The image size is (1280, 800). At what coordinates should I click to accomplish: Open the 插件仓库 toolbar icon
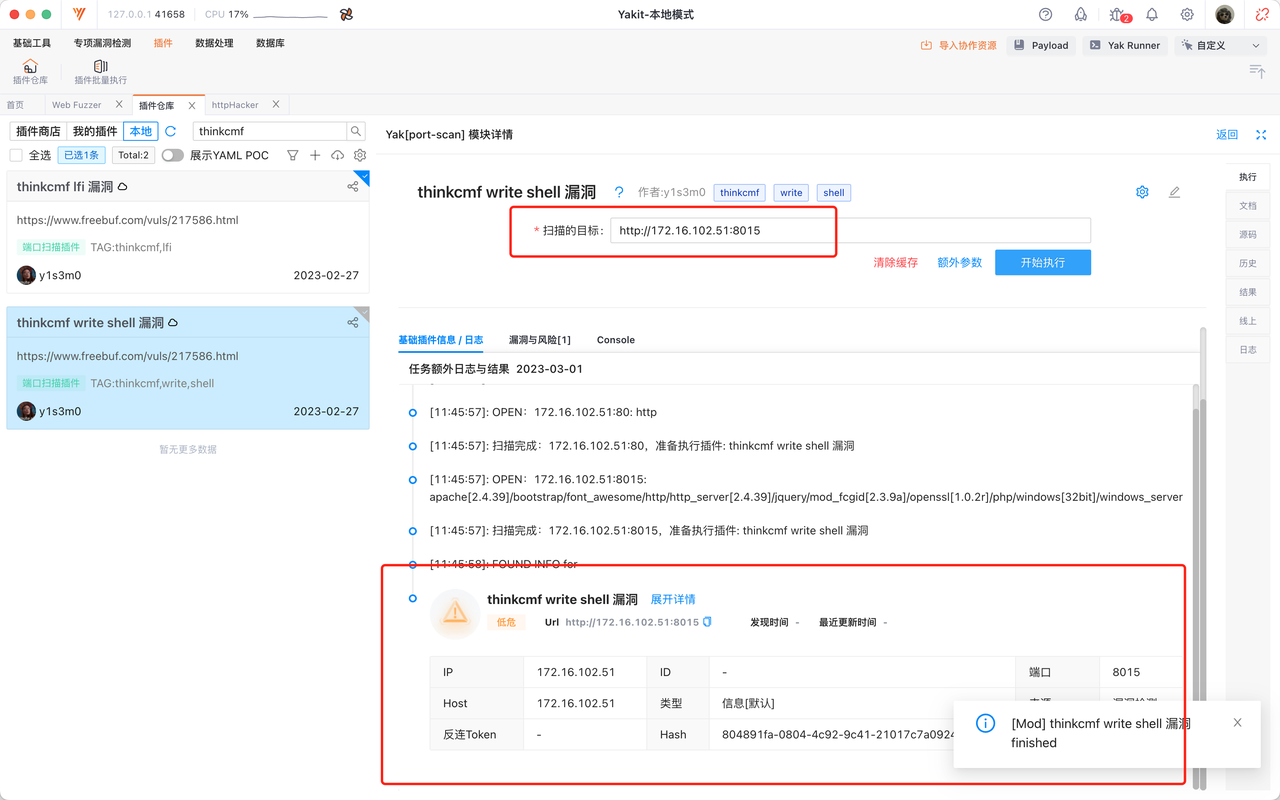30,72
